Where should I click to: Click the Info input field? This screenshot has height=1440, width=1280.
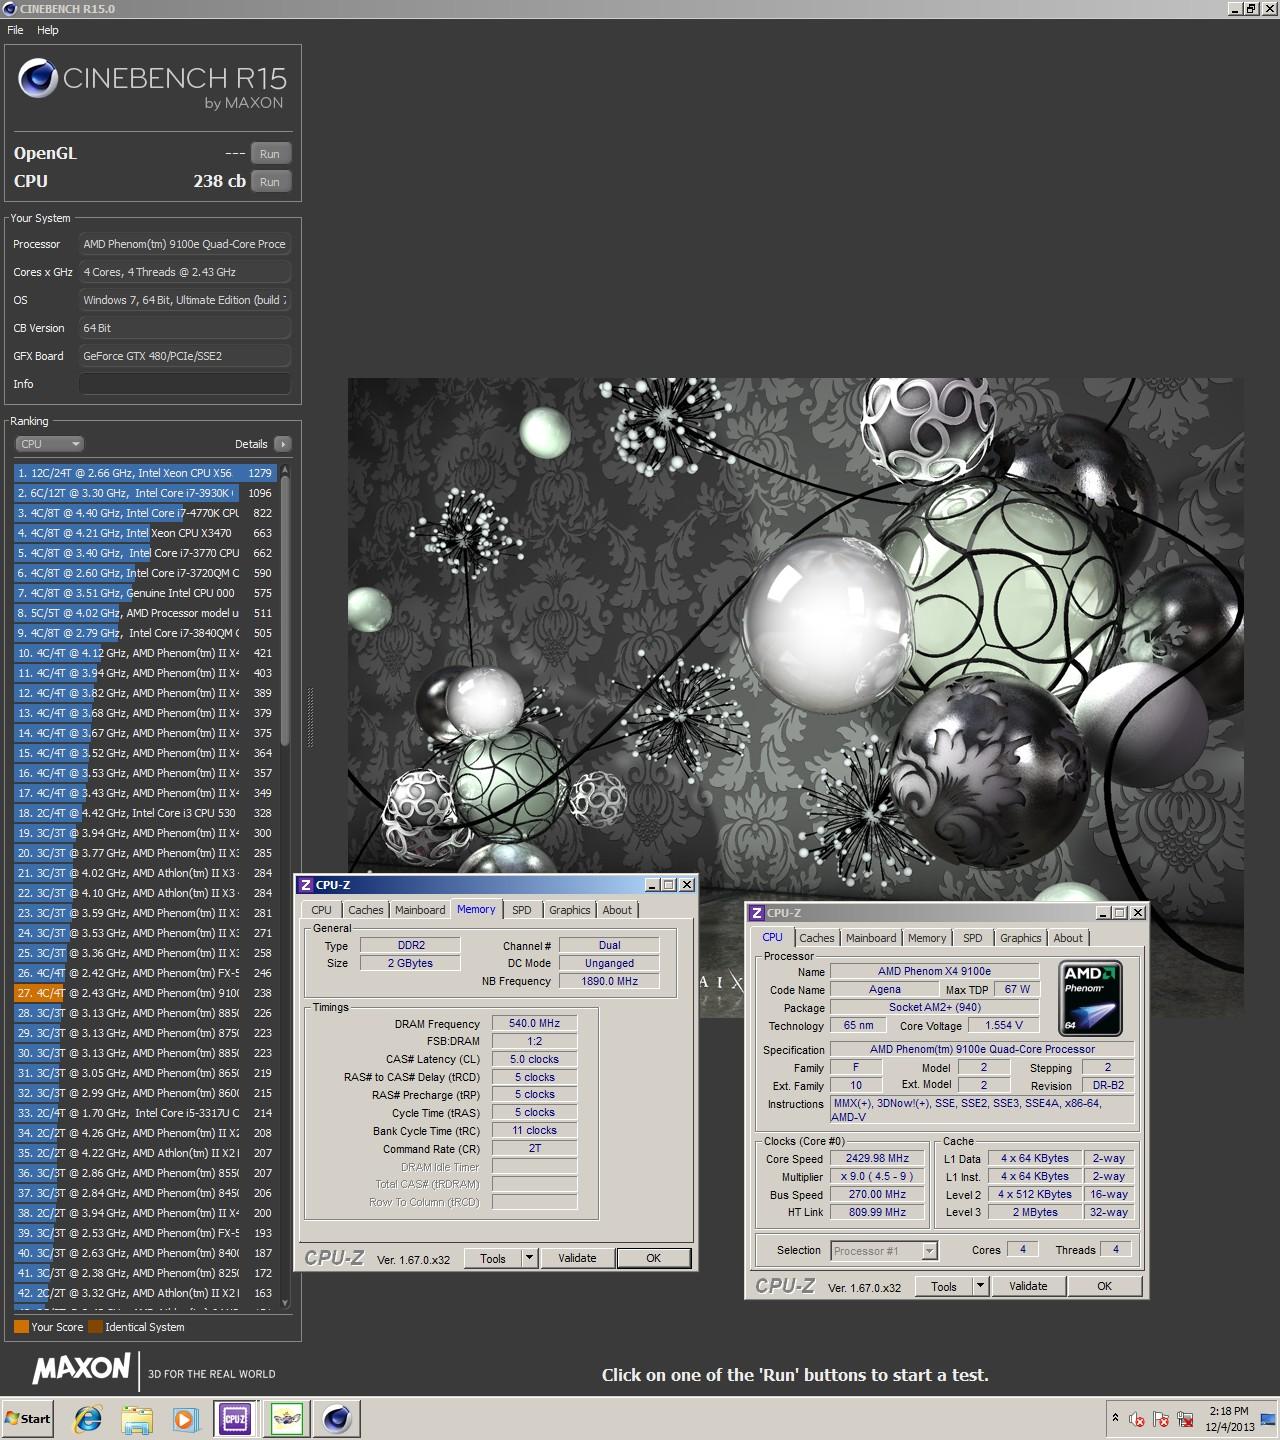tap(185, 384)
